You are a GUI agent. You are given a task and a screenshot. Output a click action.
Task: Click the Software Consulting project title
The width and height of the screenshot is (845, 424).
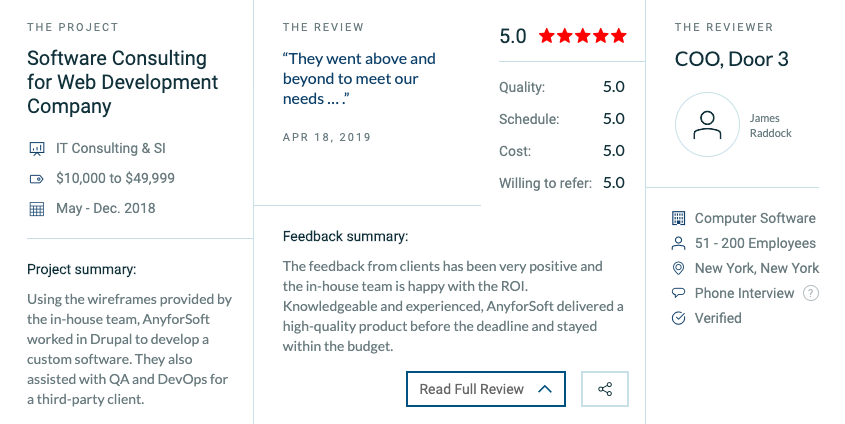[122, 82]
